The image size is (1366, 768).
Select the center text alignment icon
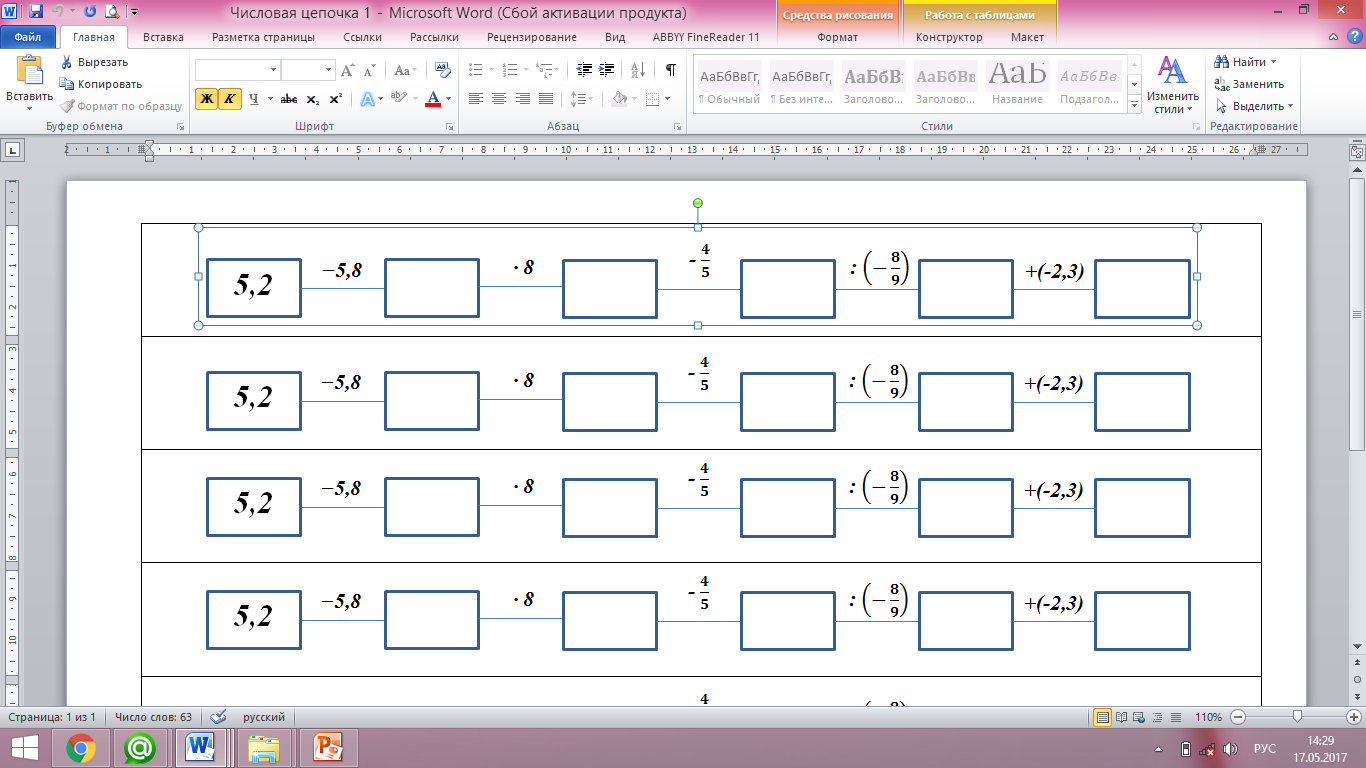498,99
